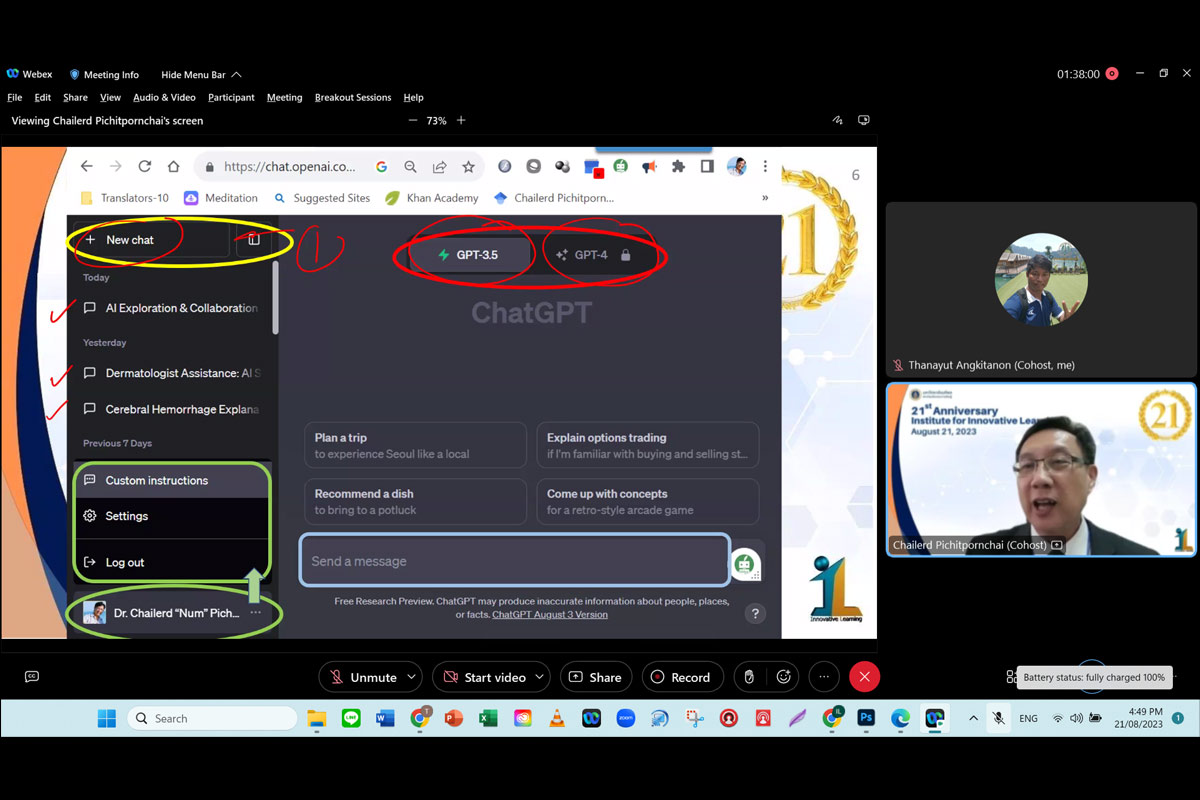Expand audio options arrow beside Unmute
The height and width of the screenshot is (800, 1200).
point(411,677)
